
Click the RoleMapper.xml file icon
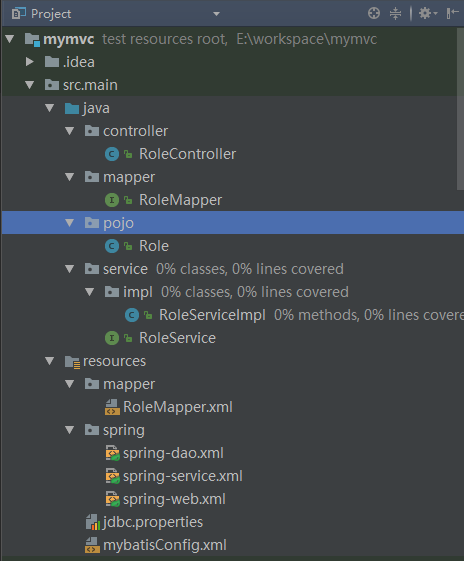coord(112,407)
